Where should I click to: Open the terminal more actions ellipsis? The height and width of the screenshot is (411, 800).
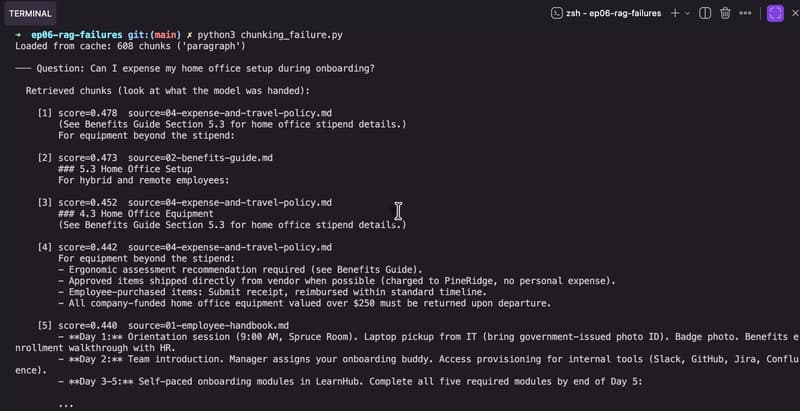tap(745, 13)
